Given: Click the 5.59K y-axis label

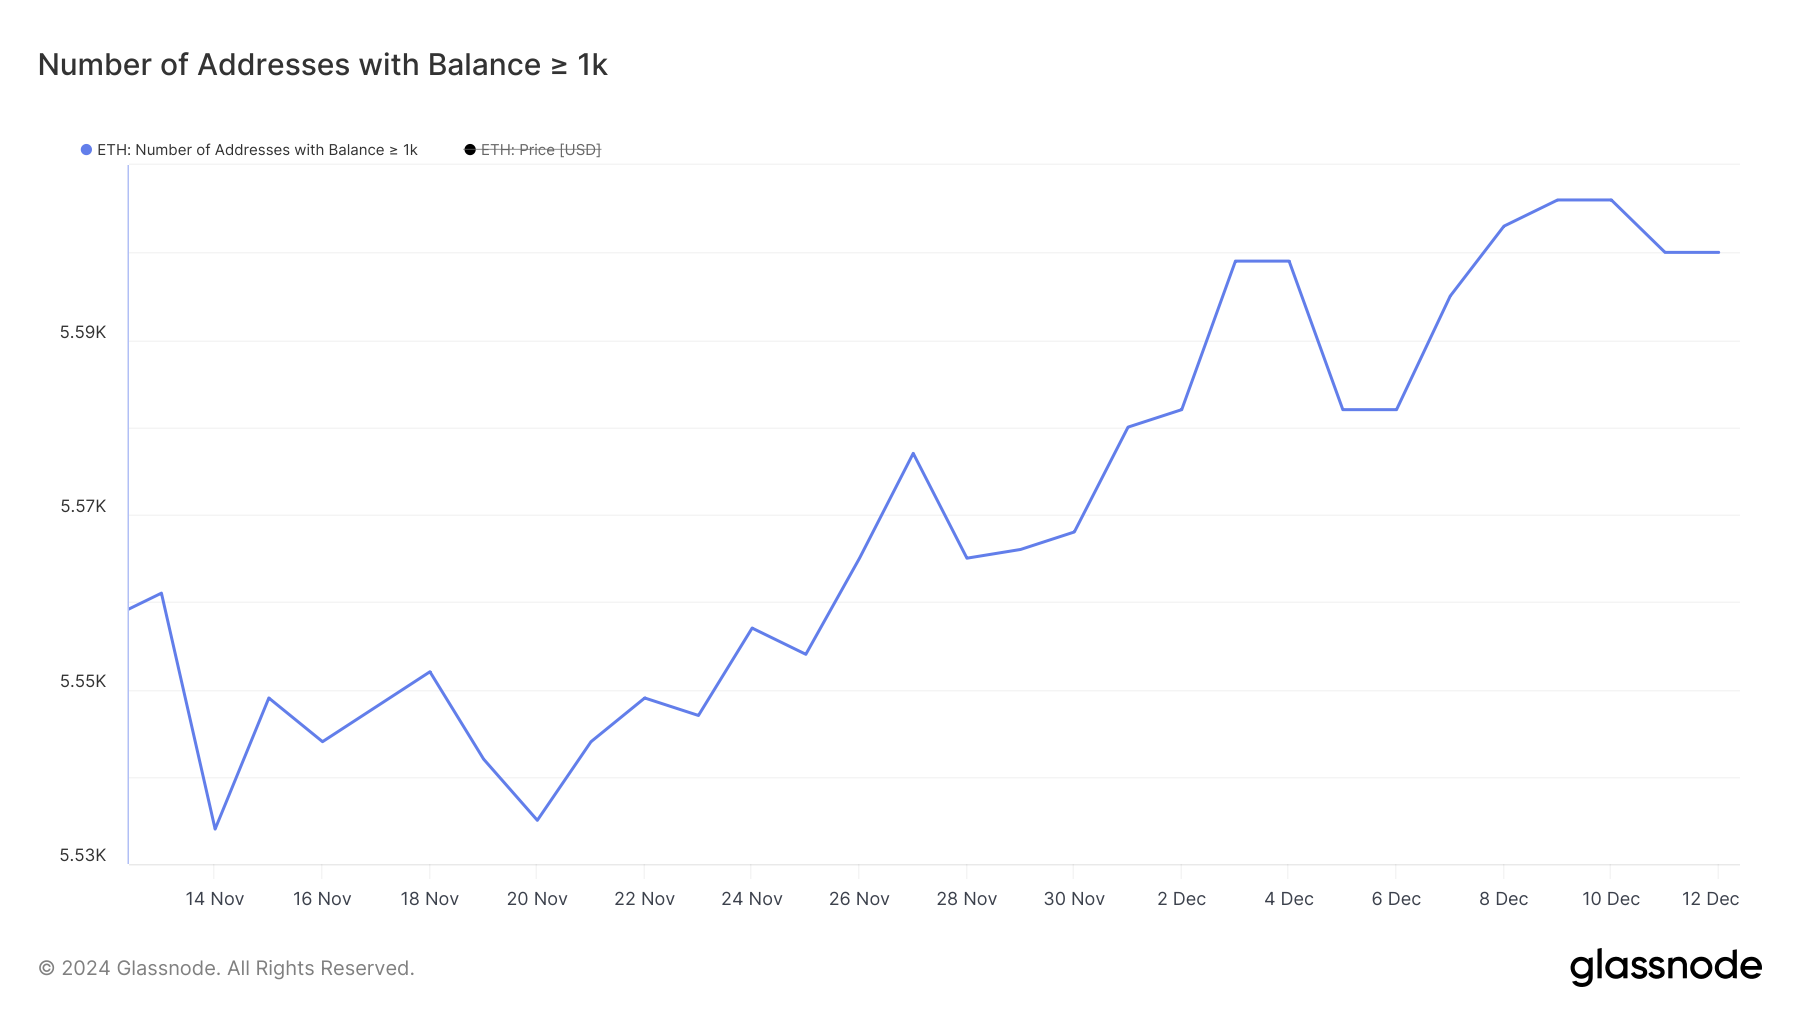Looking at the screenshot, I should click(83, 333).
